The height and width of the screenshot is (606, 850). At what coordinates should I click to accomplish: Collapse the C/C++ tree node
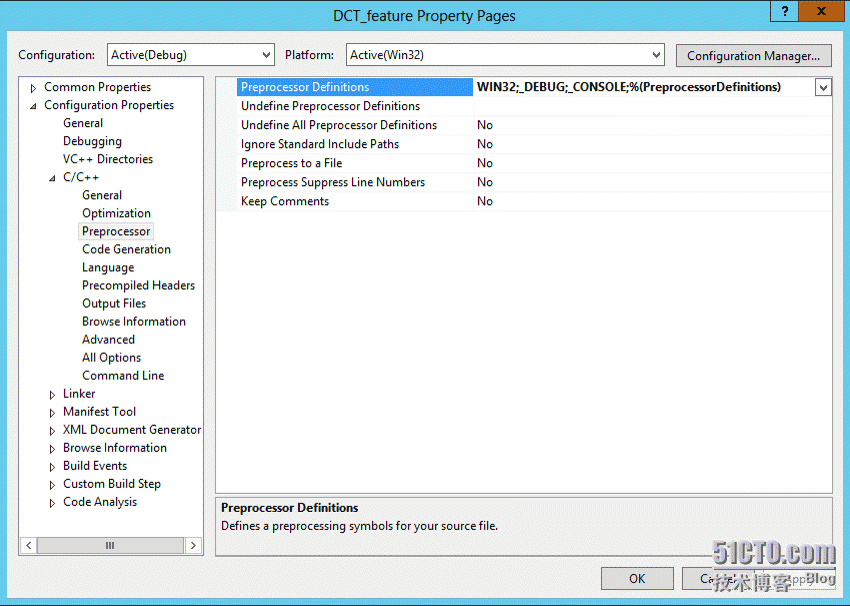(52, 178)
